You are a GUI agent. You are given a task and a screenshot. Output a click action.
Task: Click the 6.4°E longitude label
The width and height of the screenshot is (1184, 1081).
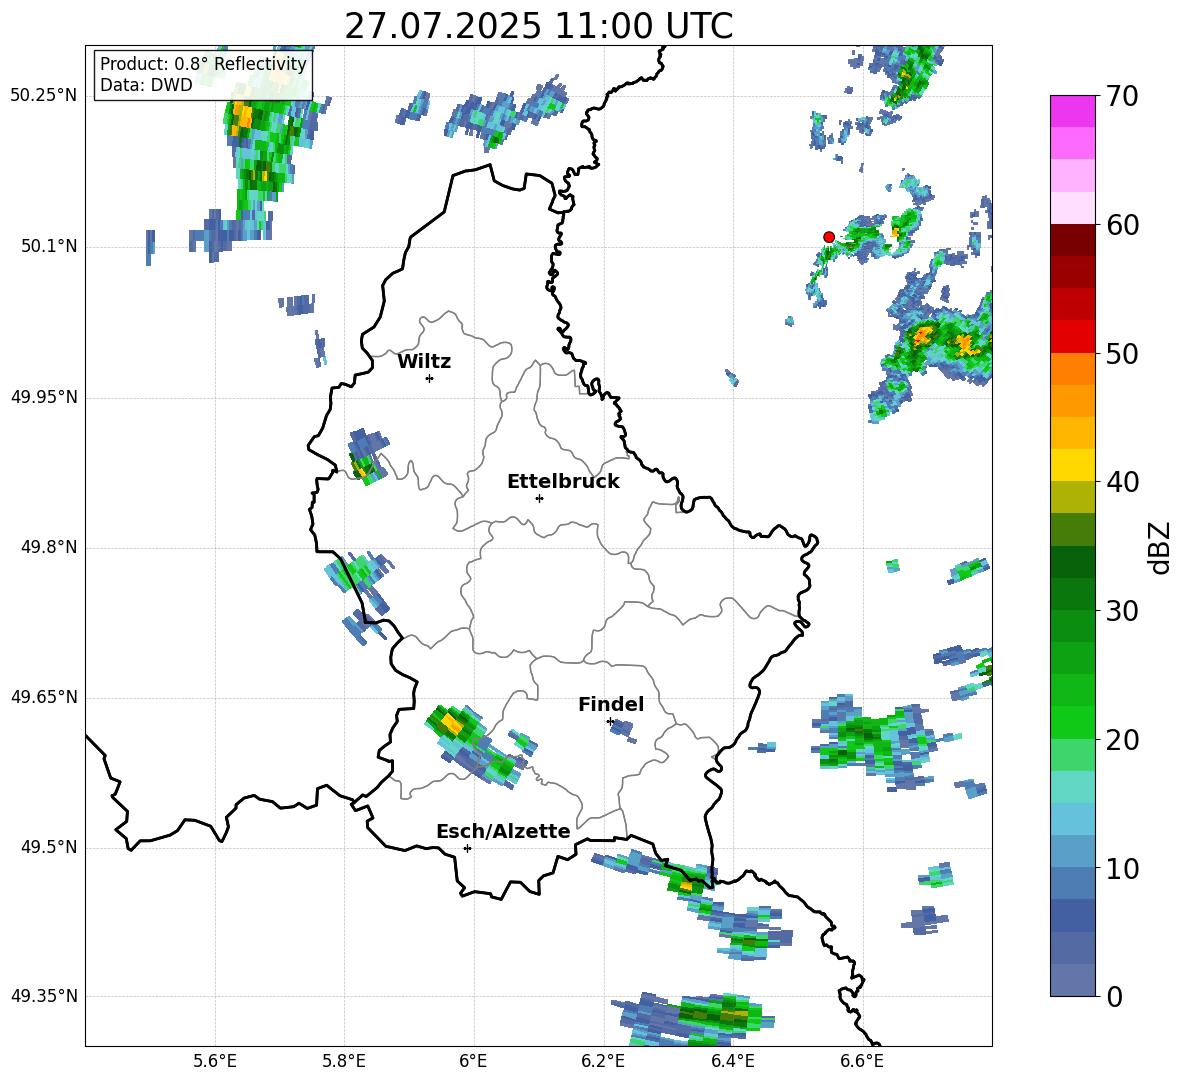(x=732, y=1061)
